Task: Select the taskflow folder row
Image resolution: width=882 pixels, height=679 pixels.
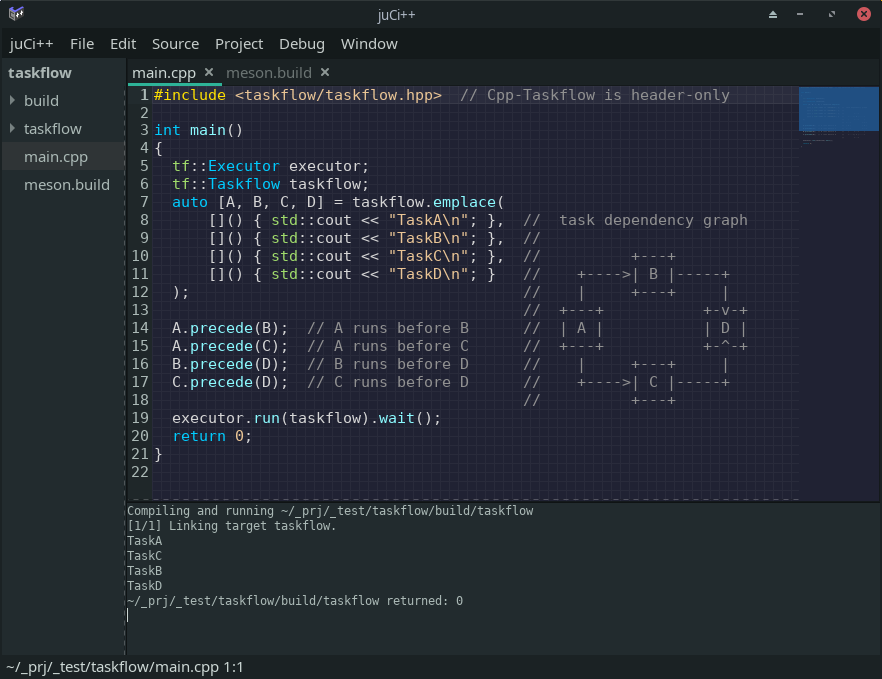Action: [63, 129]
